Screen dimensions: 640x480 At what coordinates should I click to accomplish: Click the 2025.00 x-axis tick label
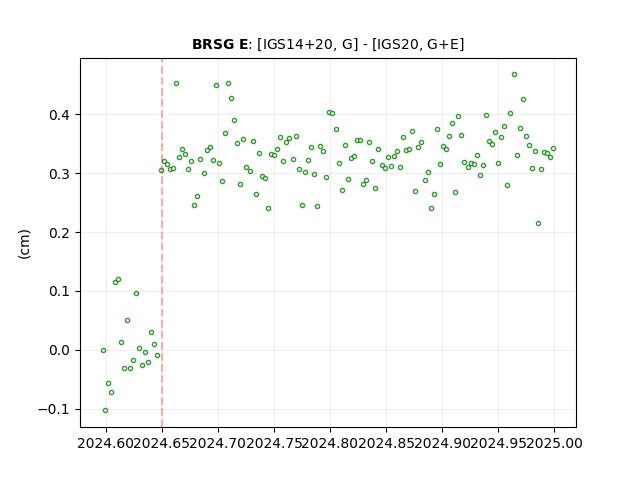[554, 443]
